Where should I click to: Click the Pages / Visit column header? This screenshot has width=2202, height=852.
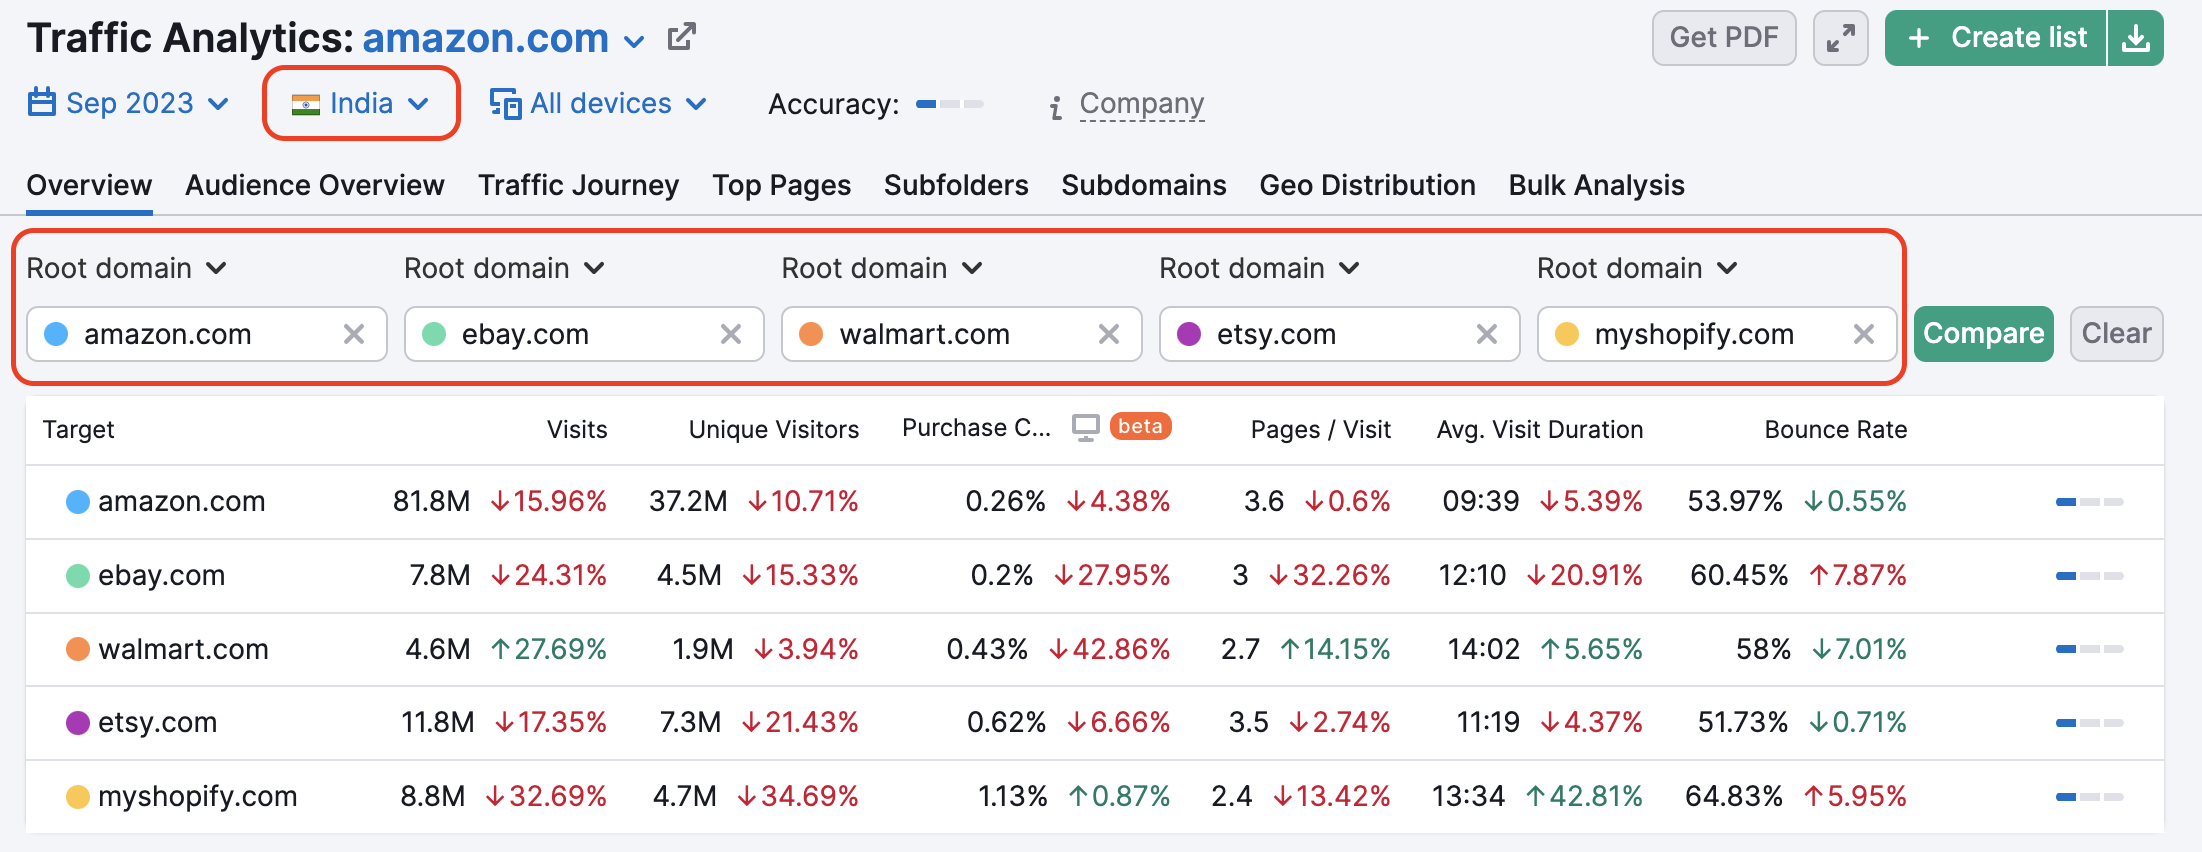point(1321,429)
